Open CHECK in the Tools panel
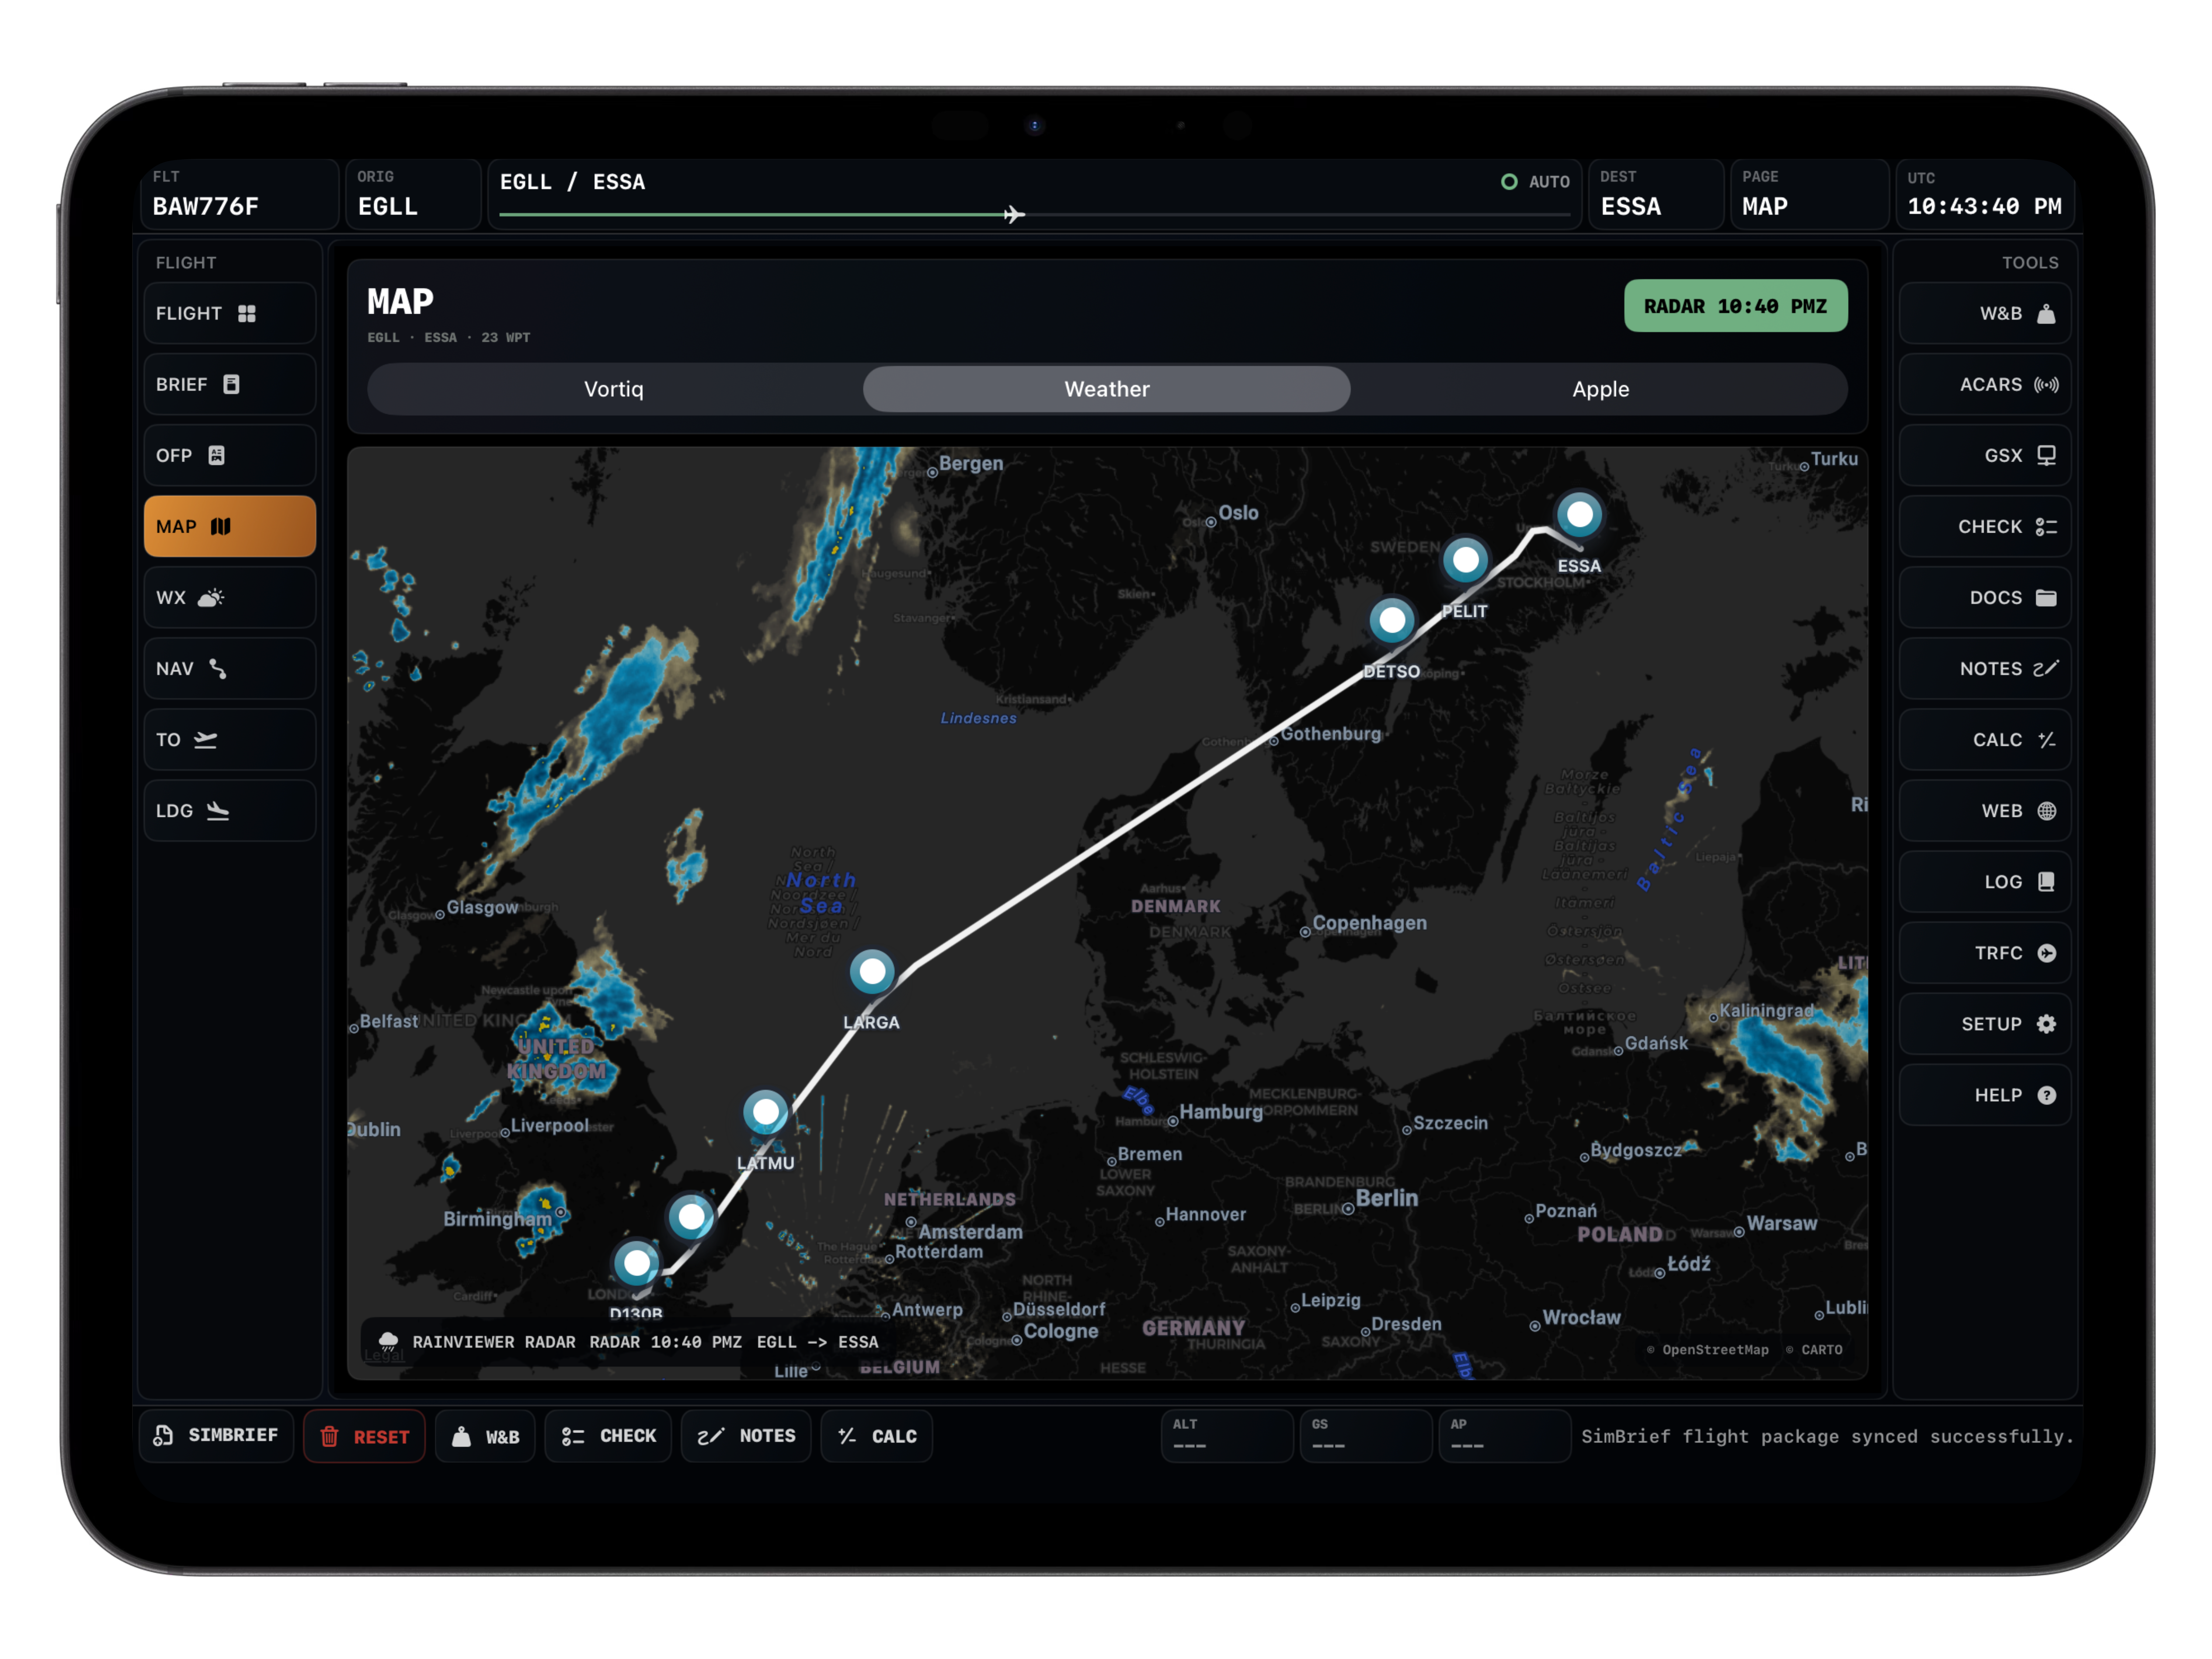This screenshot has height=1659, width=2212. pos(1985,527)
